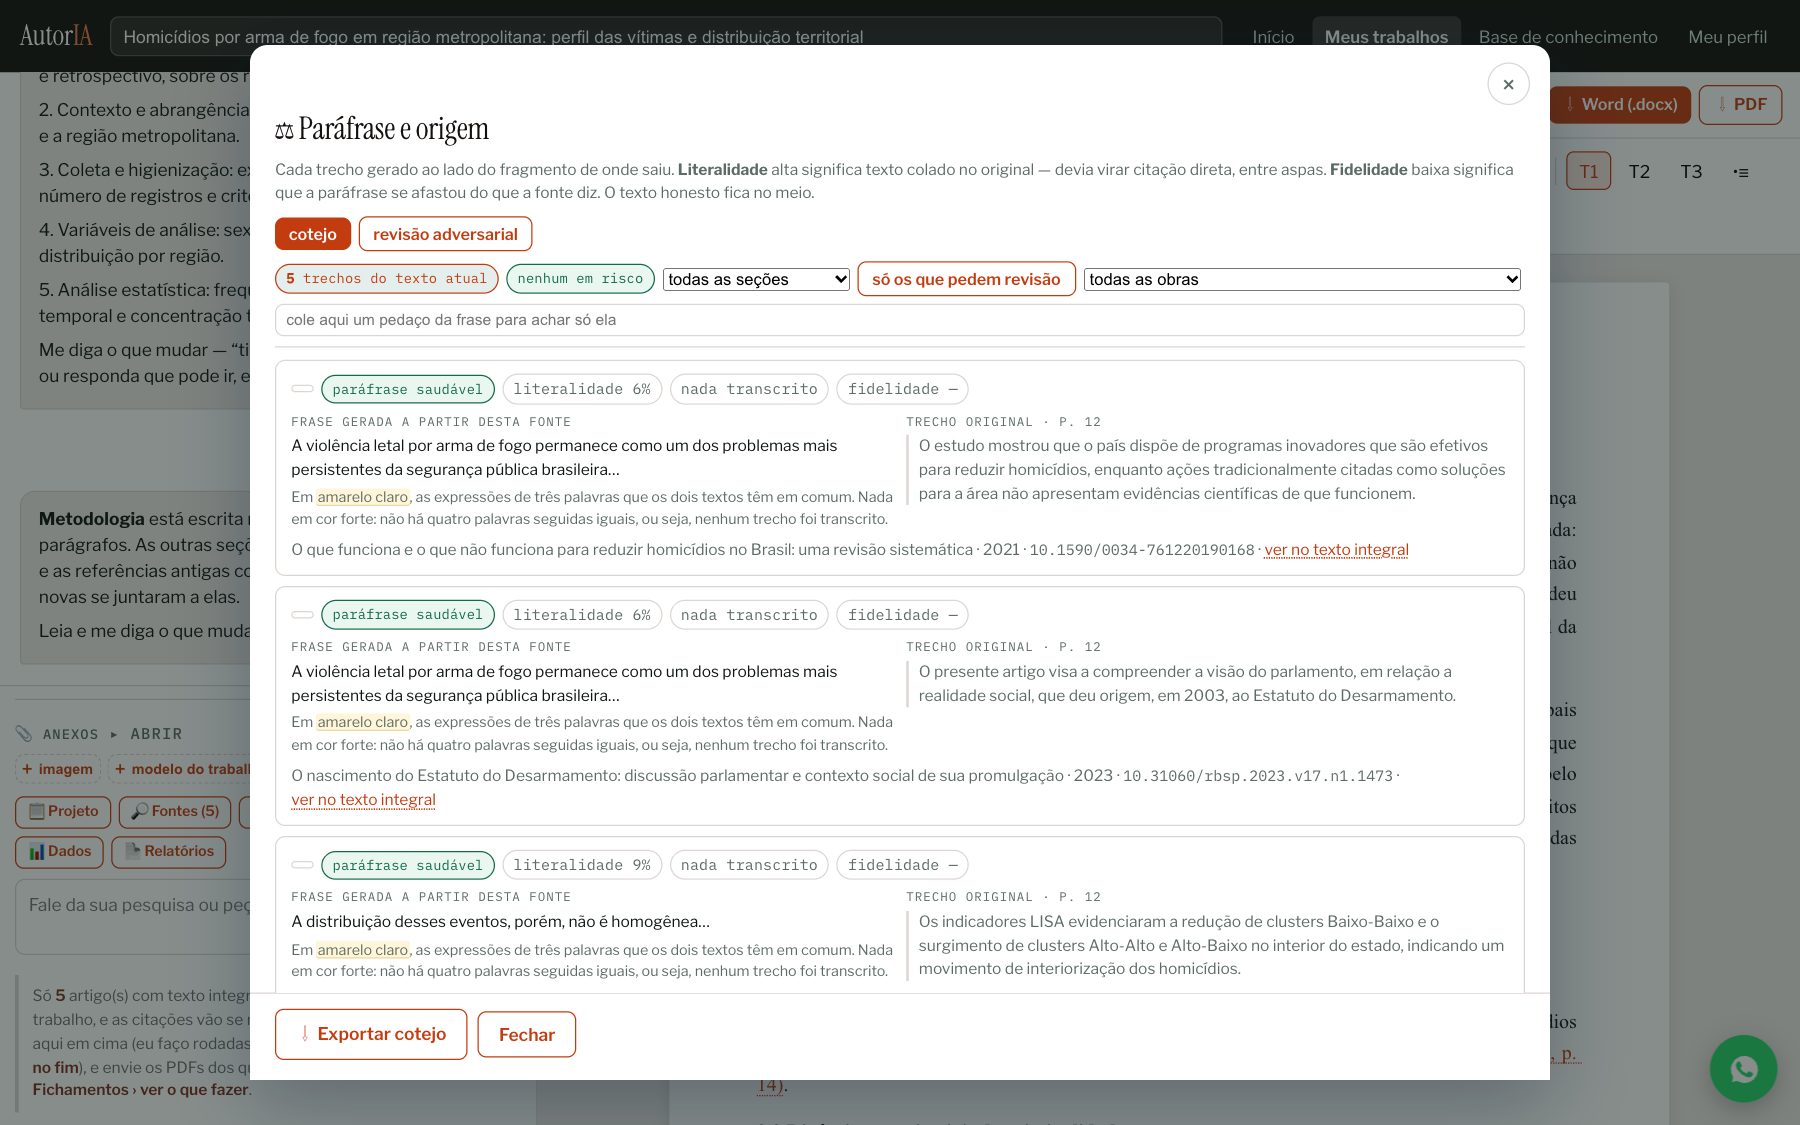Expand the ANEXOS ▸ ABRIR section
The image size is (1800, 1125).
click(112, 734)
